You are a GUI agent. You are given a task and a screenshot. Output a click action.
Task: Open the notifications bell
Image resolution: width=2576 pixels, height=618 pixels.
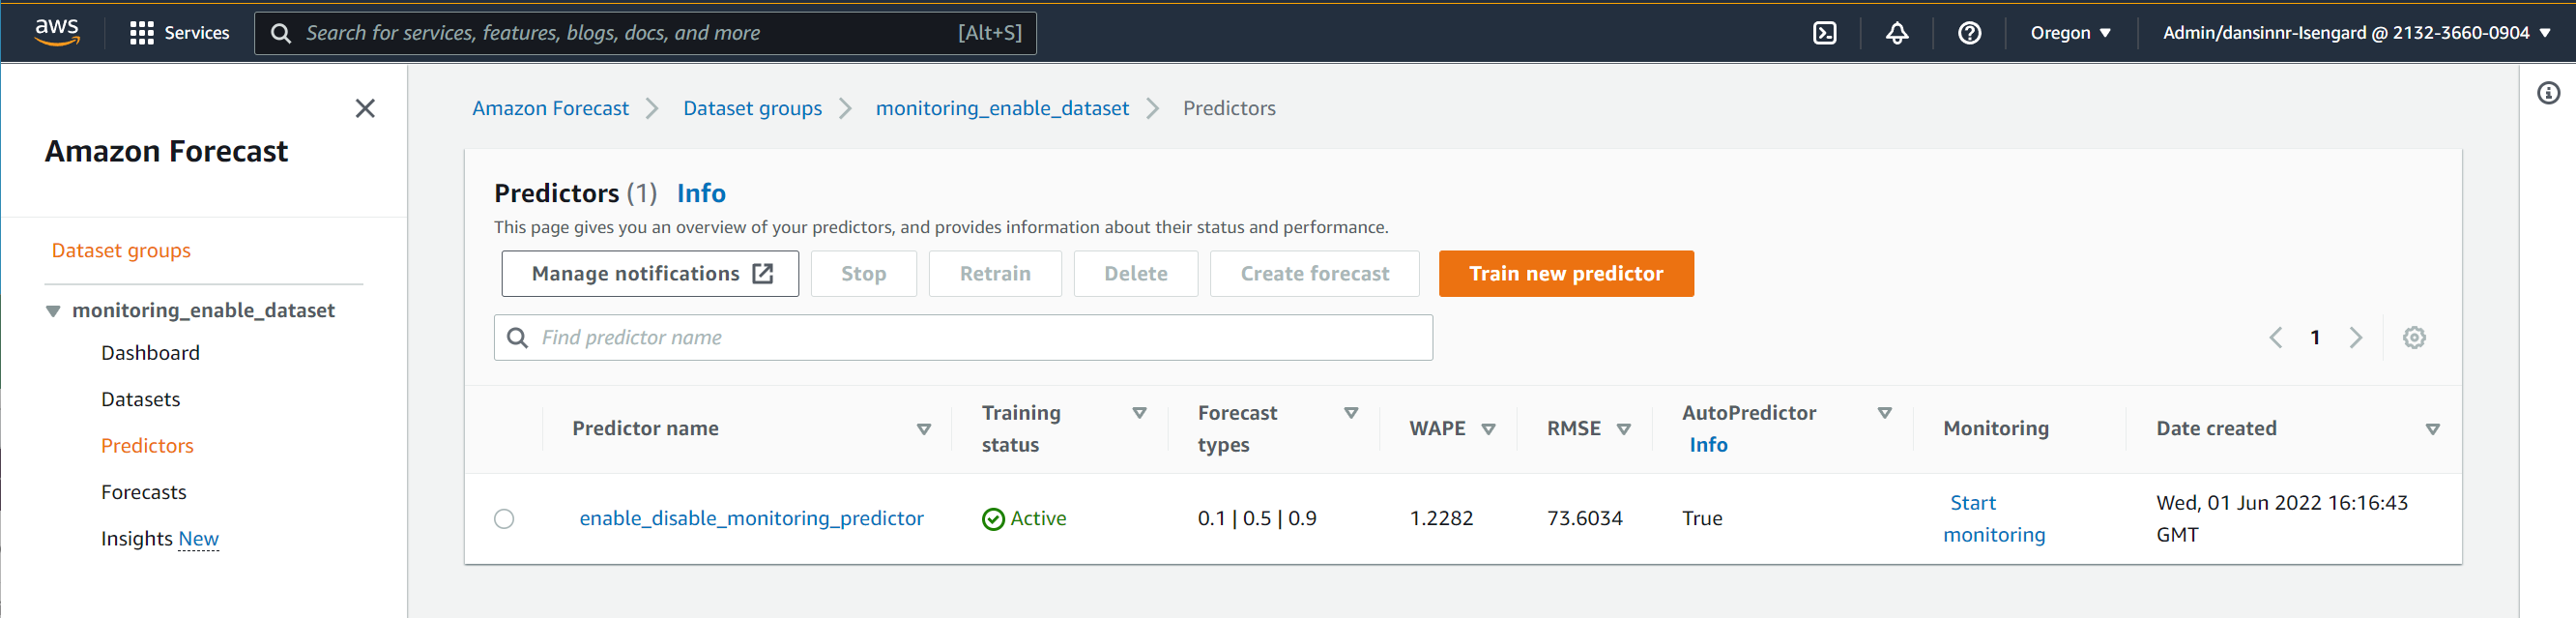(x=1896, y=33)
